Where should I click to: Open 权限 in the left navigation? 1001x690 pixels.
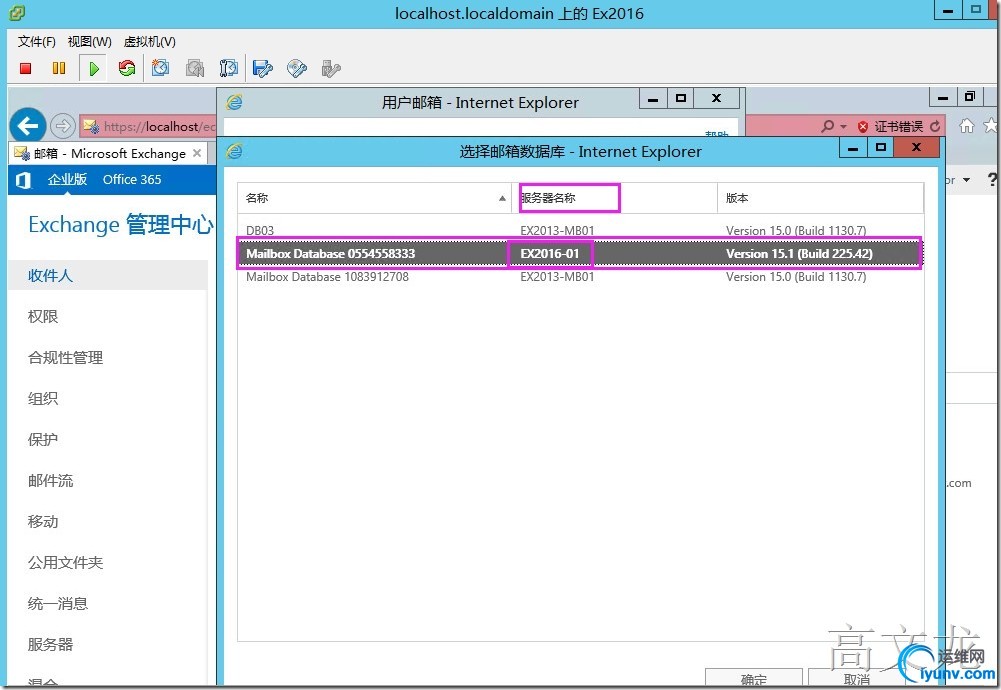pyautogui.click(x=43, y=316)
